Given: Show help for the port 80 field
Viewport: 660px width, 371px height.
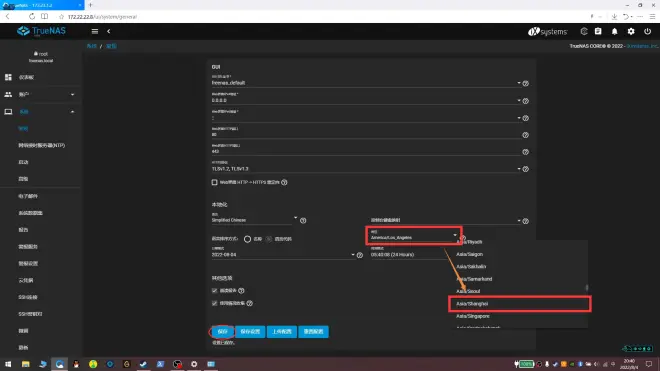Looking at the screenshot, I should click(x=525, y=135).
